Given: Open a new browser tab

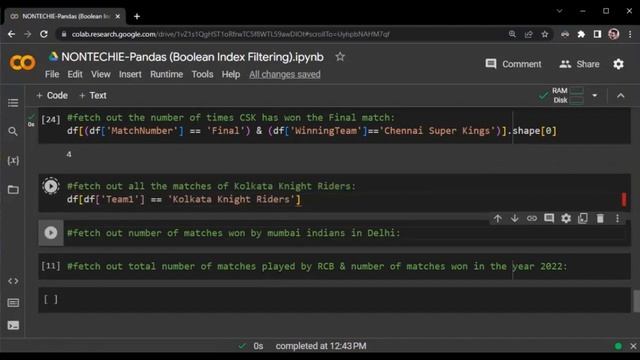Looking at the screenshot, I should (137, 16).
